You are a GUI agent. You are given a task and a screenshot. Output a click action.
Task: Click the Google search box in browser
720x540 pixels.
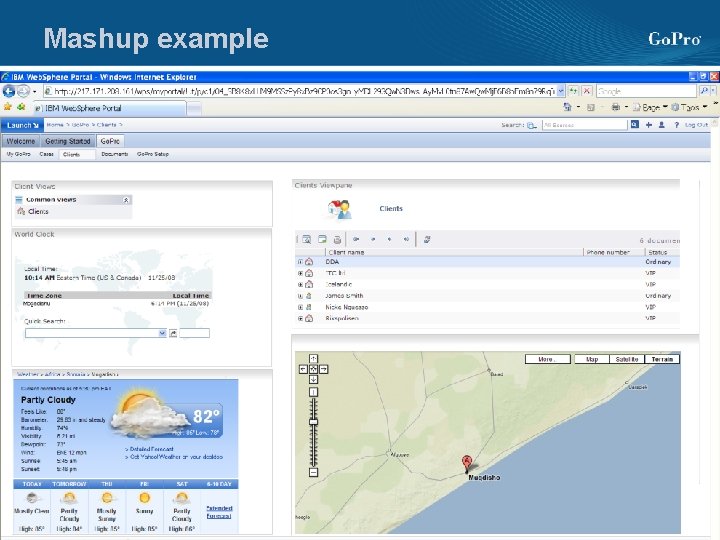point(647,91)
